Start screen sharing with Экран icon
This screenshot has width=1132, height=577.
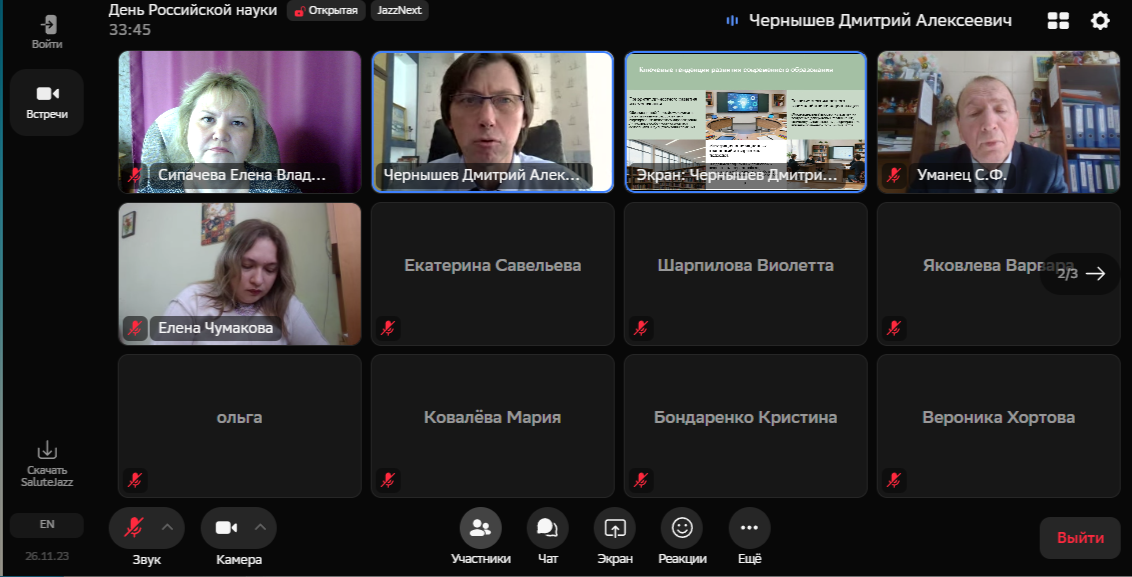(x=615, y=528)
